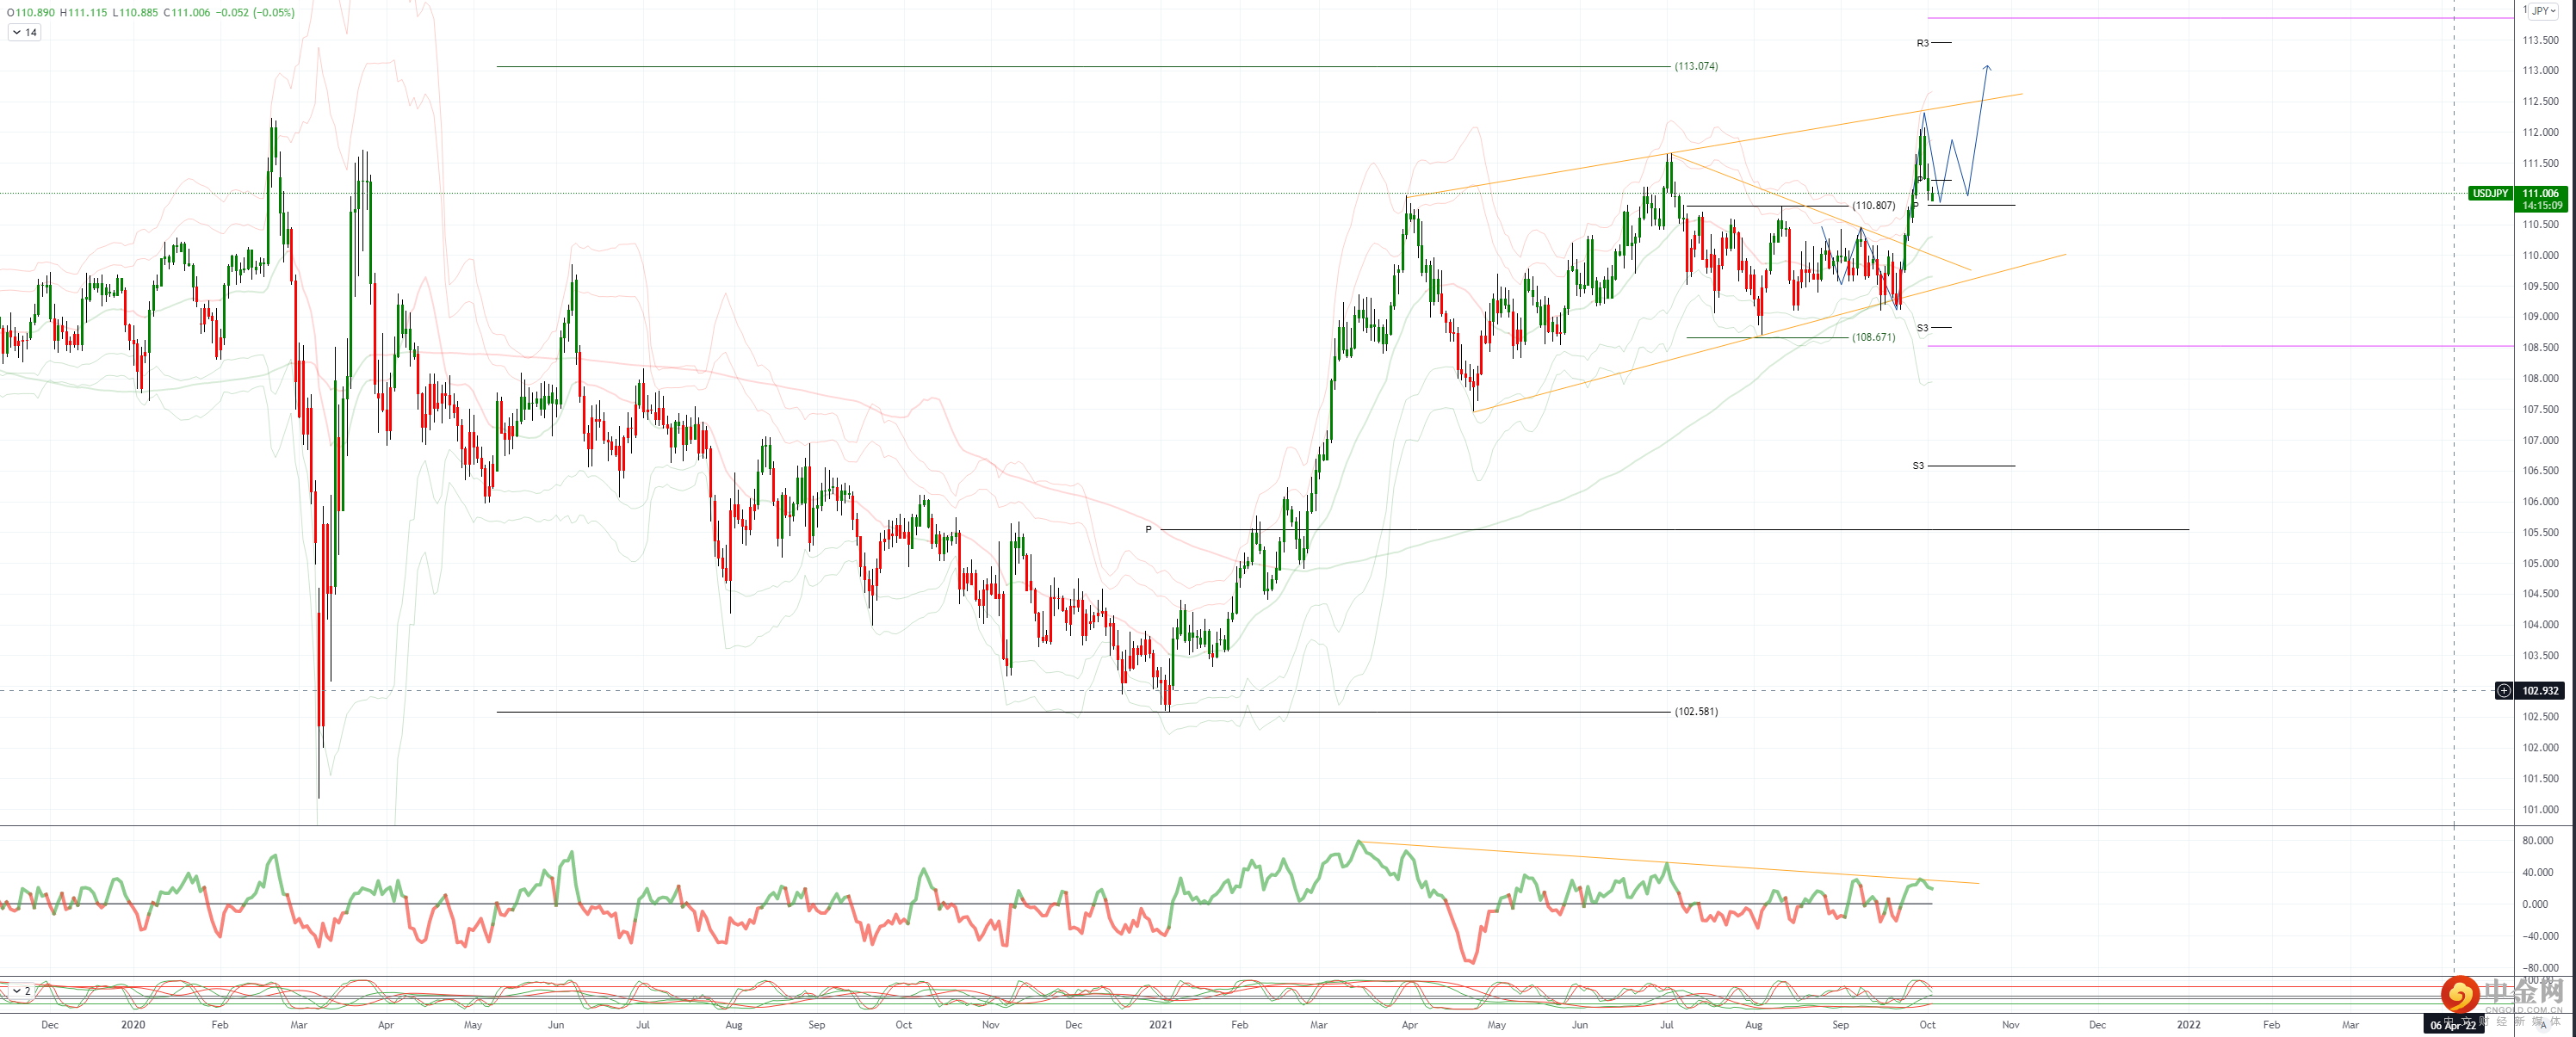Click the green 111.006 current price label

[x=2541, y=193]
